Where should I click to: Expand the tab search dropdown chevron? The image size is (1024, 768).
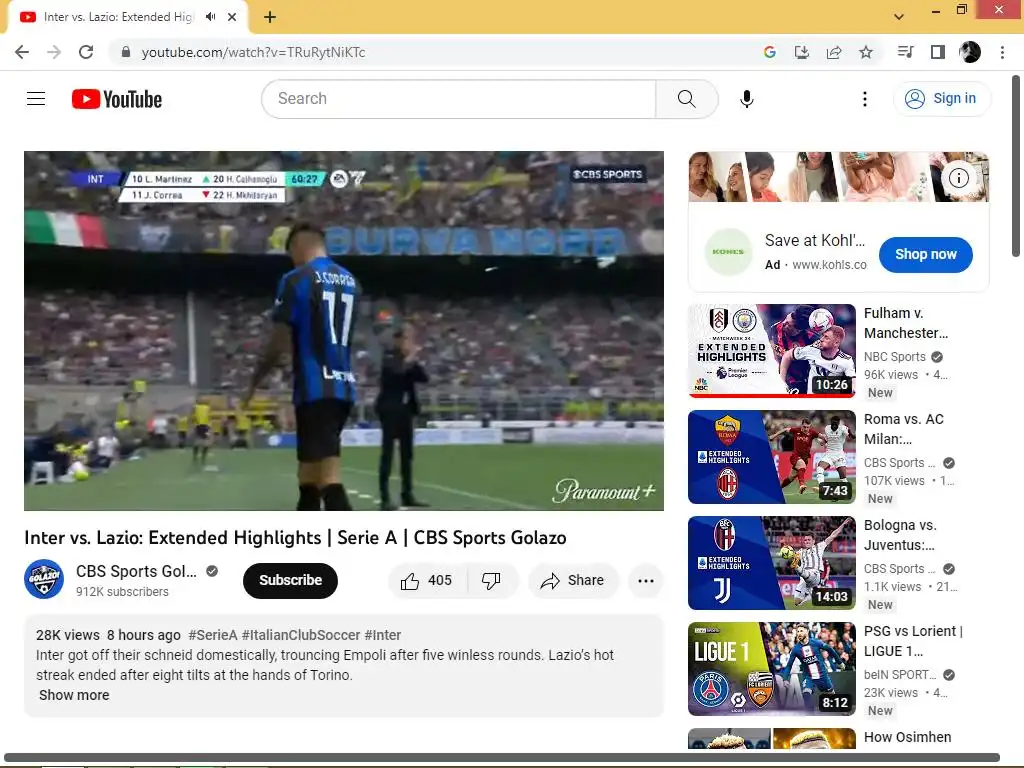point(899,17)
